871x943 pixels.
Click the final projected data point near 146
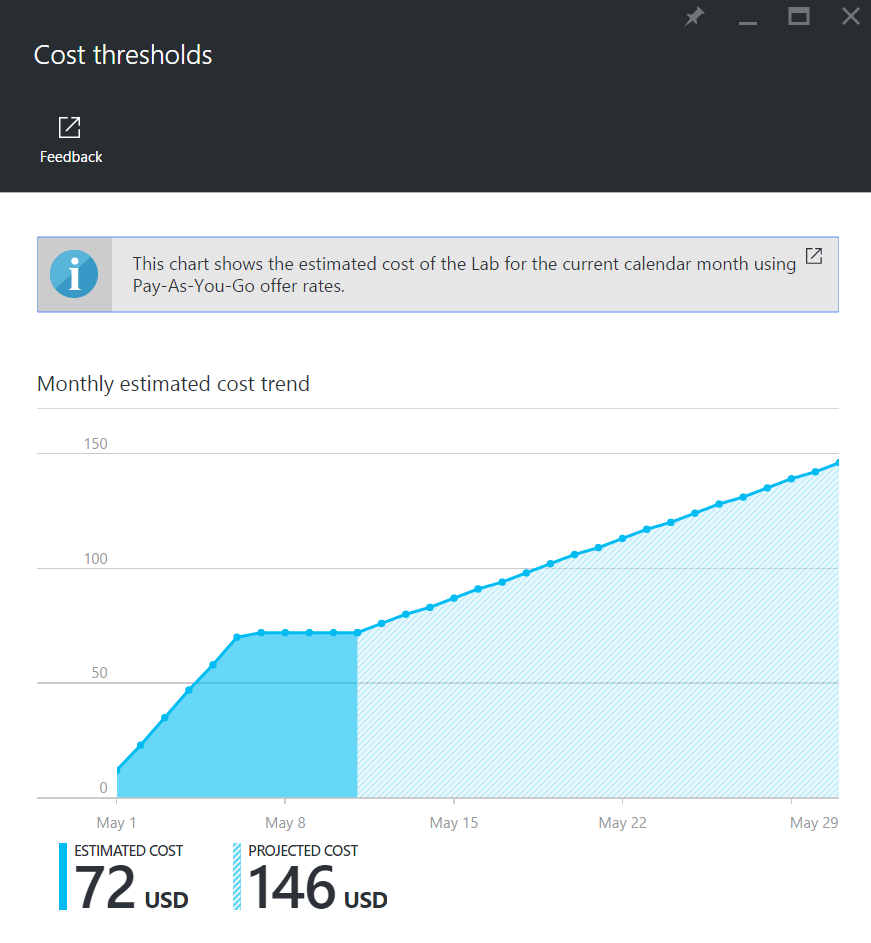pyautogui.click(x=837, y=463)
